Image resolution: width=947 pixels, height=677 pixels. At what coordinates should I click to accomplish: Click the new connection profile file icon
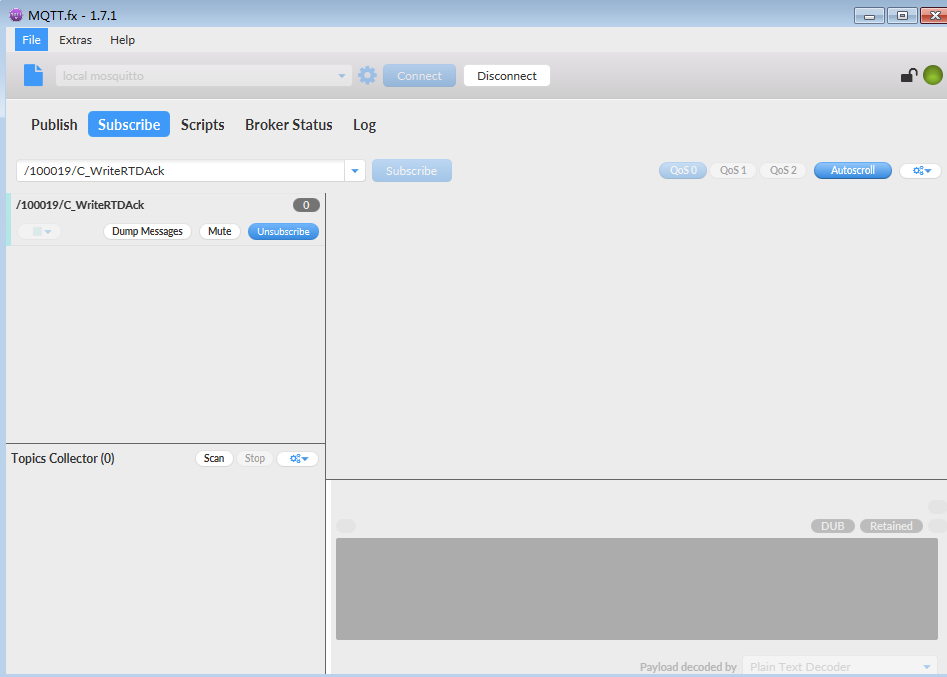(33, 75)
